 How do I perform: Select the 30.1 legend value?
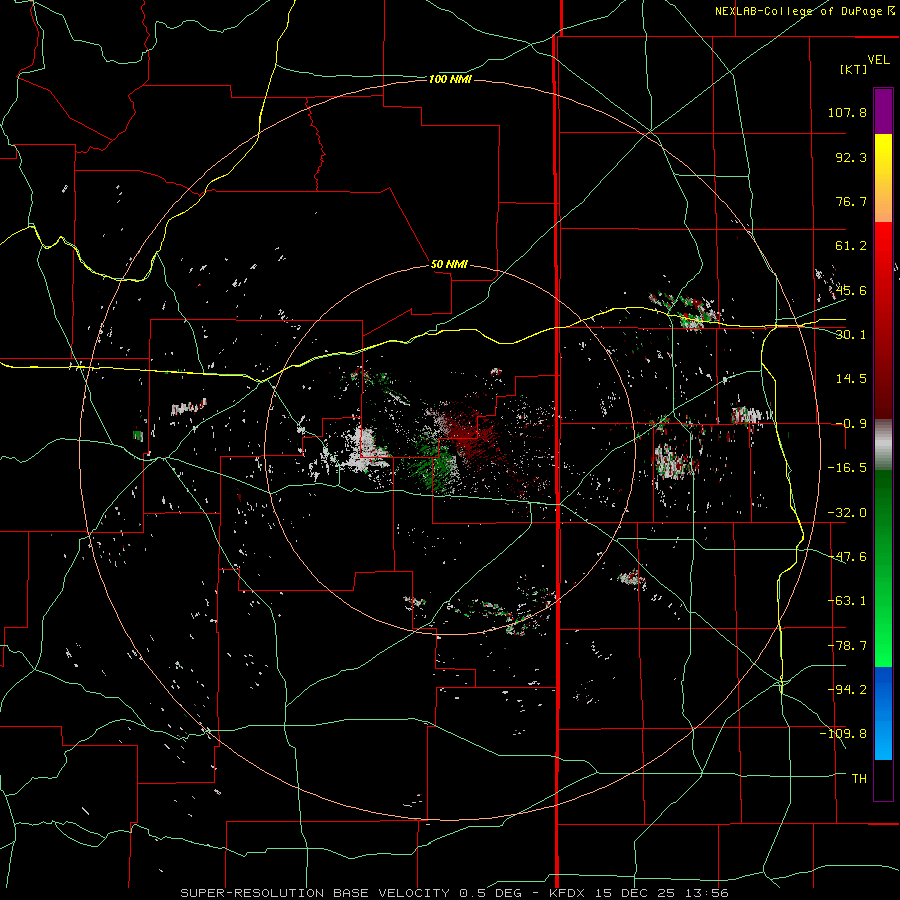point(851,335)
